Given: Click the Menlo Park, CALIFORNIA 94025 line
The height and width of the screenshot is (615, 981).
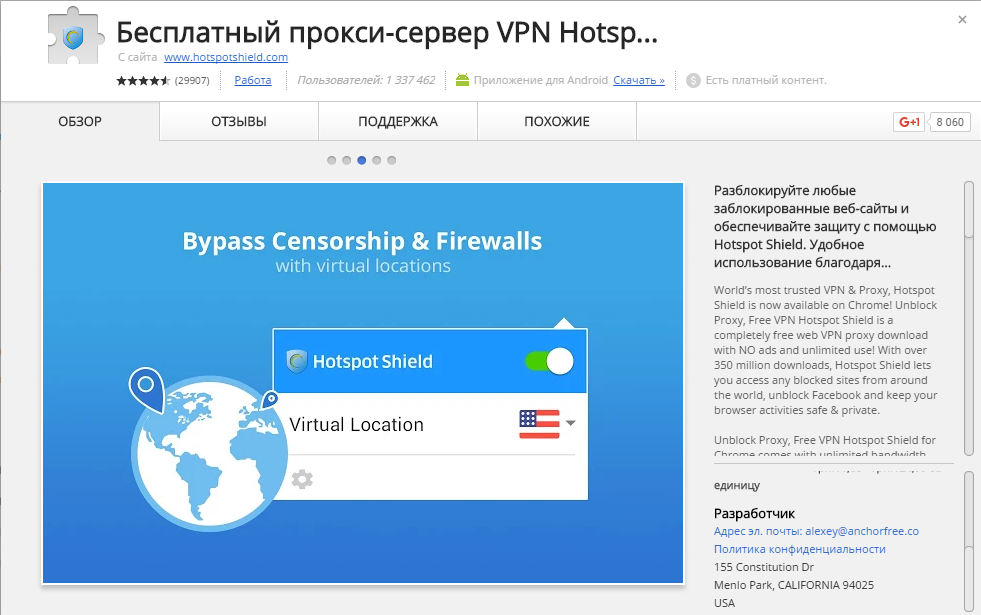Looking at the screenshot, I should (794, 586).
